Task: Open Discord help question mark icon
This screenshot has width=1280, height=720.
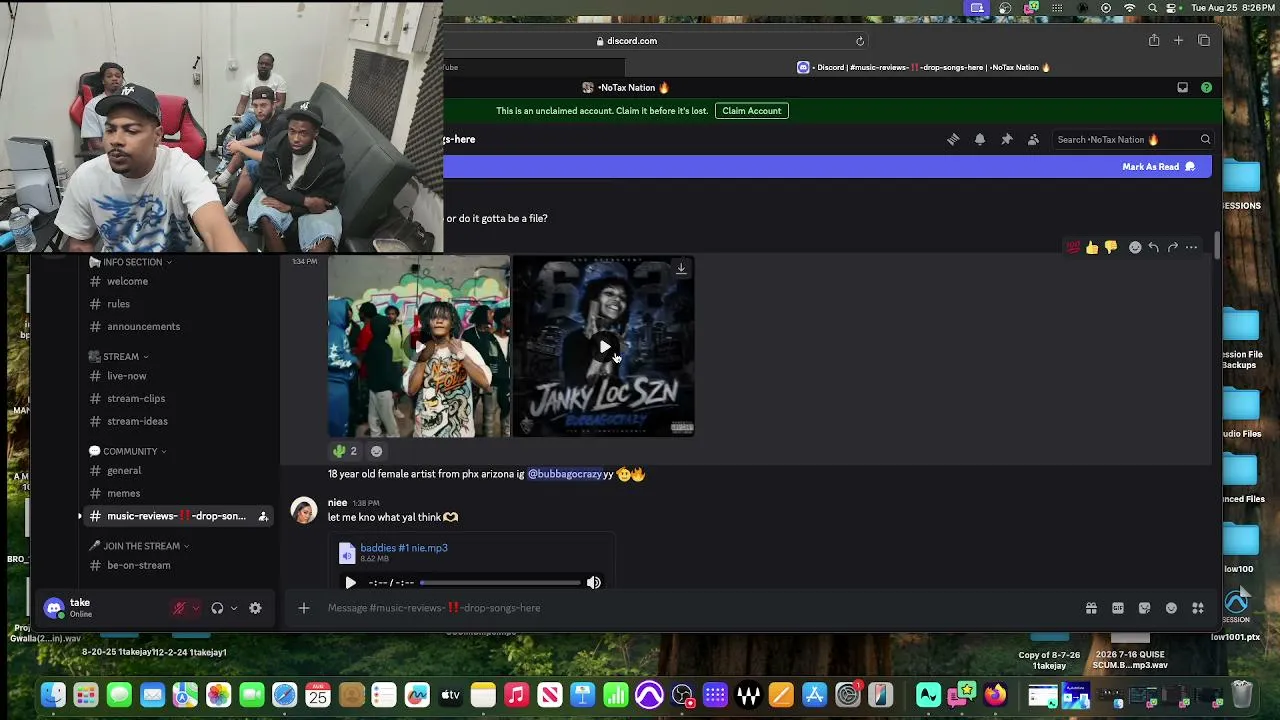Action: [1206, 87]
